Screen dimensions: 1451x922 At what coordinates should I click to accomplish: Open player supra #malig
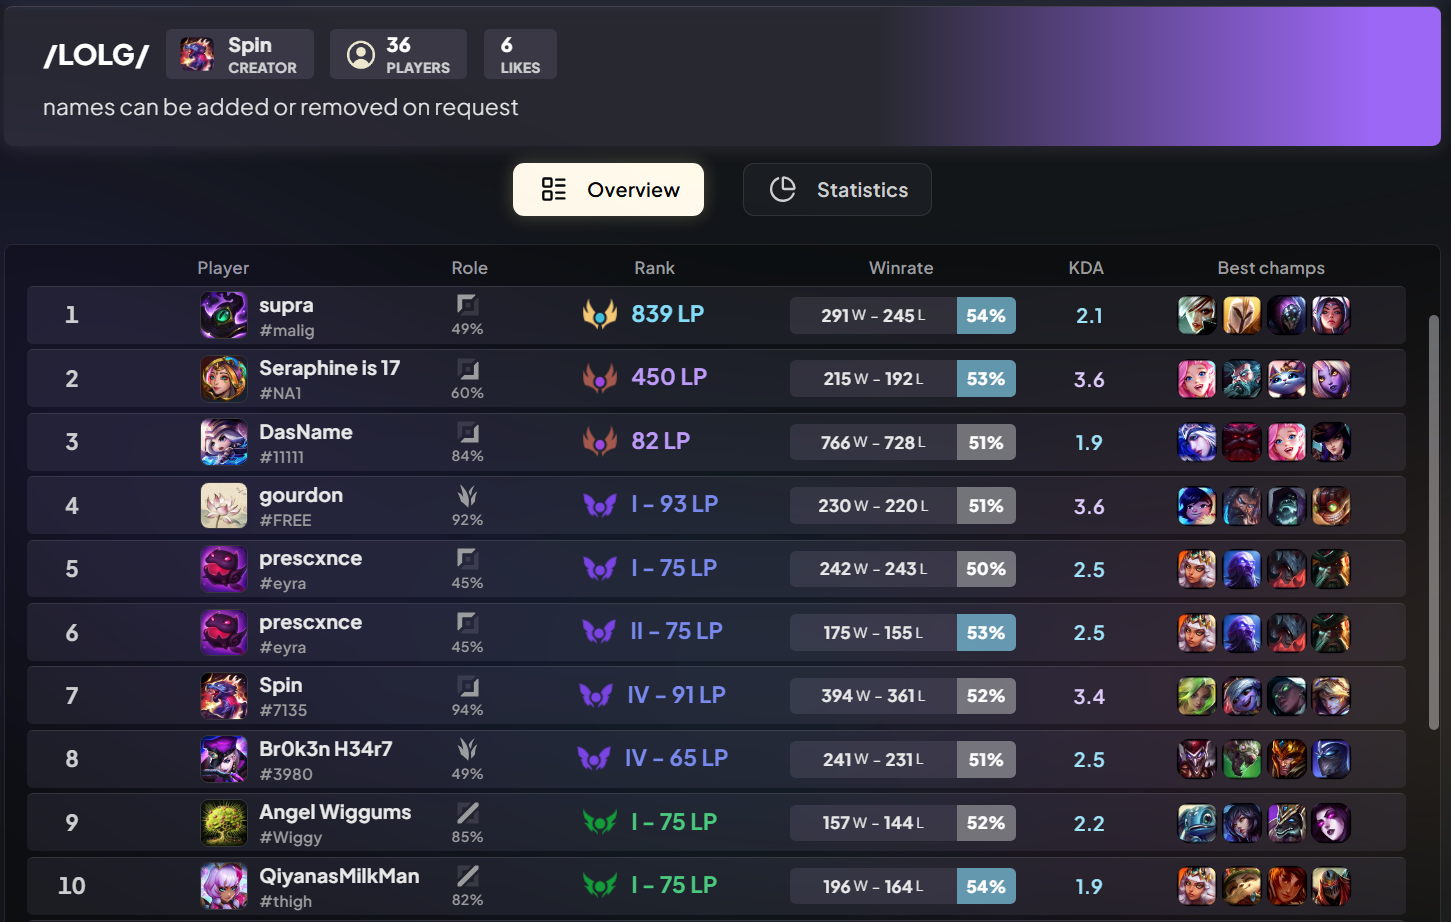point(287,316)
